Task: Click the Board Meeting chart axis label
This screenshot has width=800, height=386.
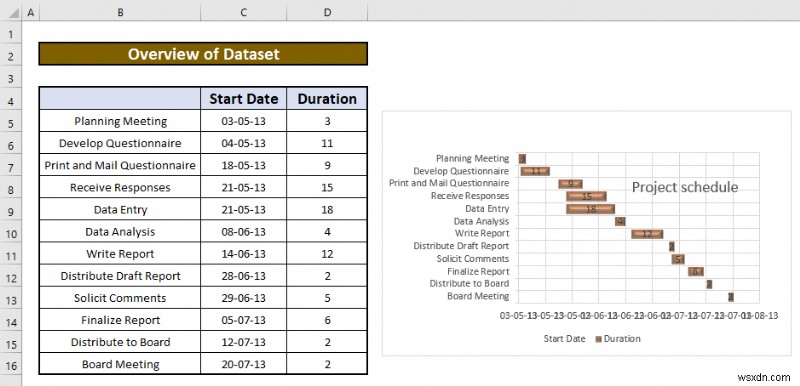Action: tap(478, 296)
